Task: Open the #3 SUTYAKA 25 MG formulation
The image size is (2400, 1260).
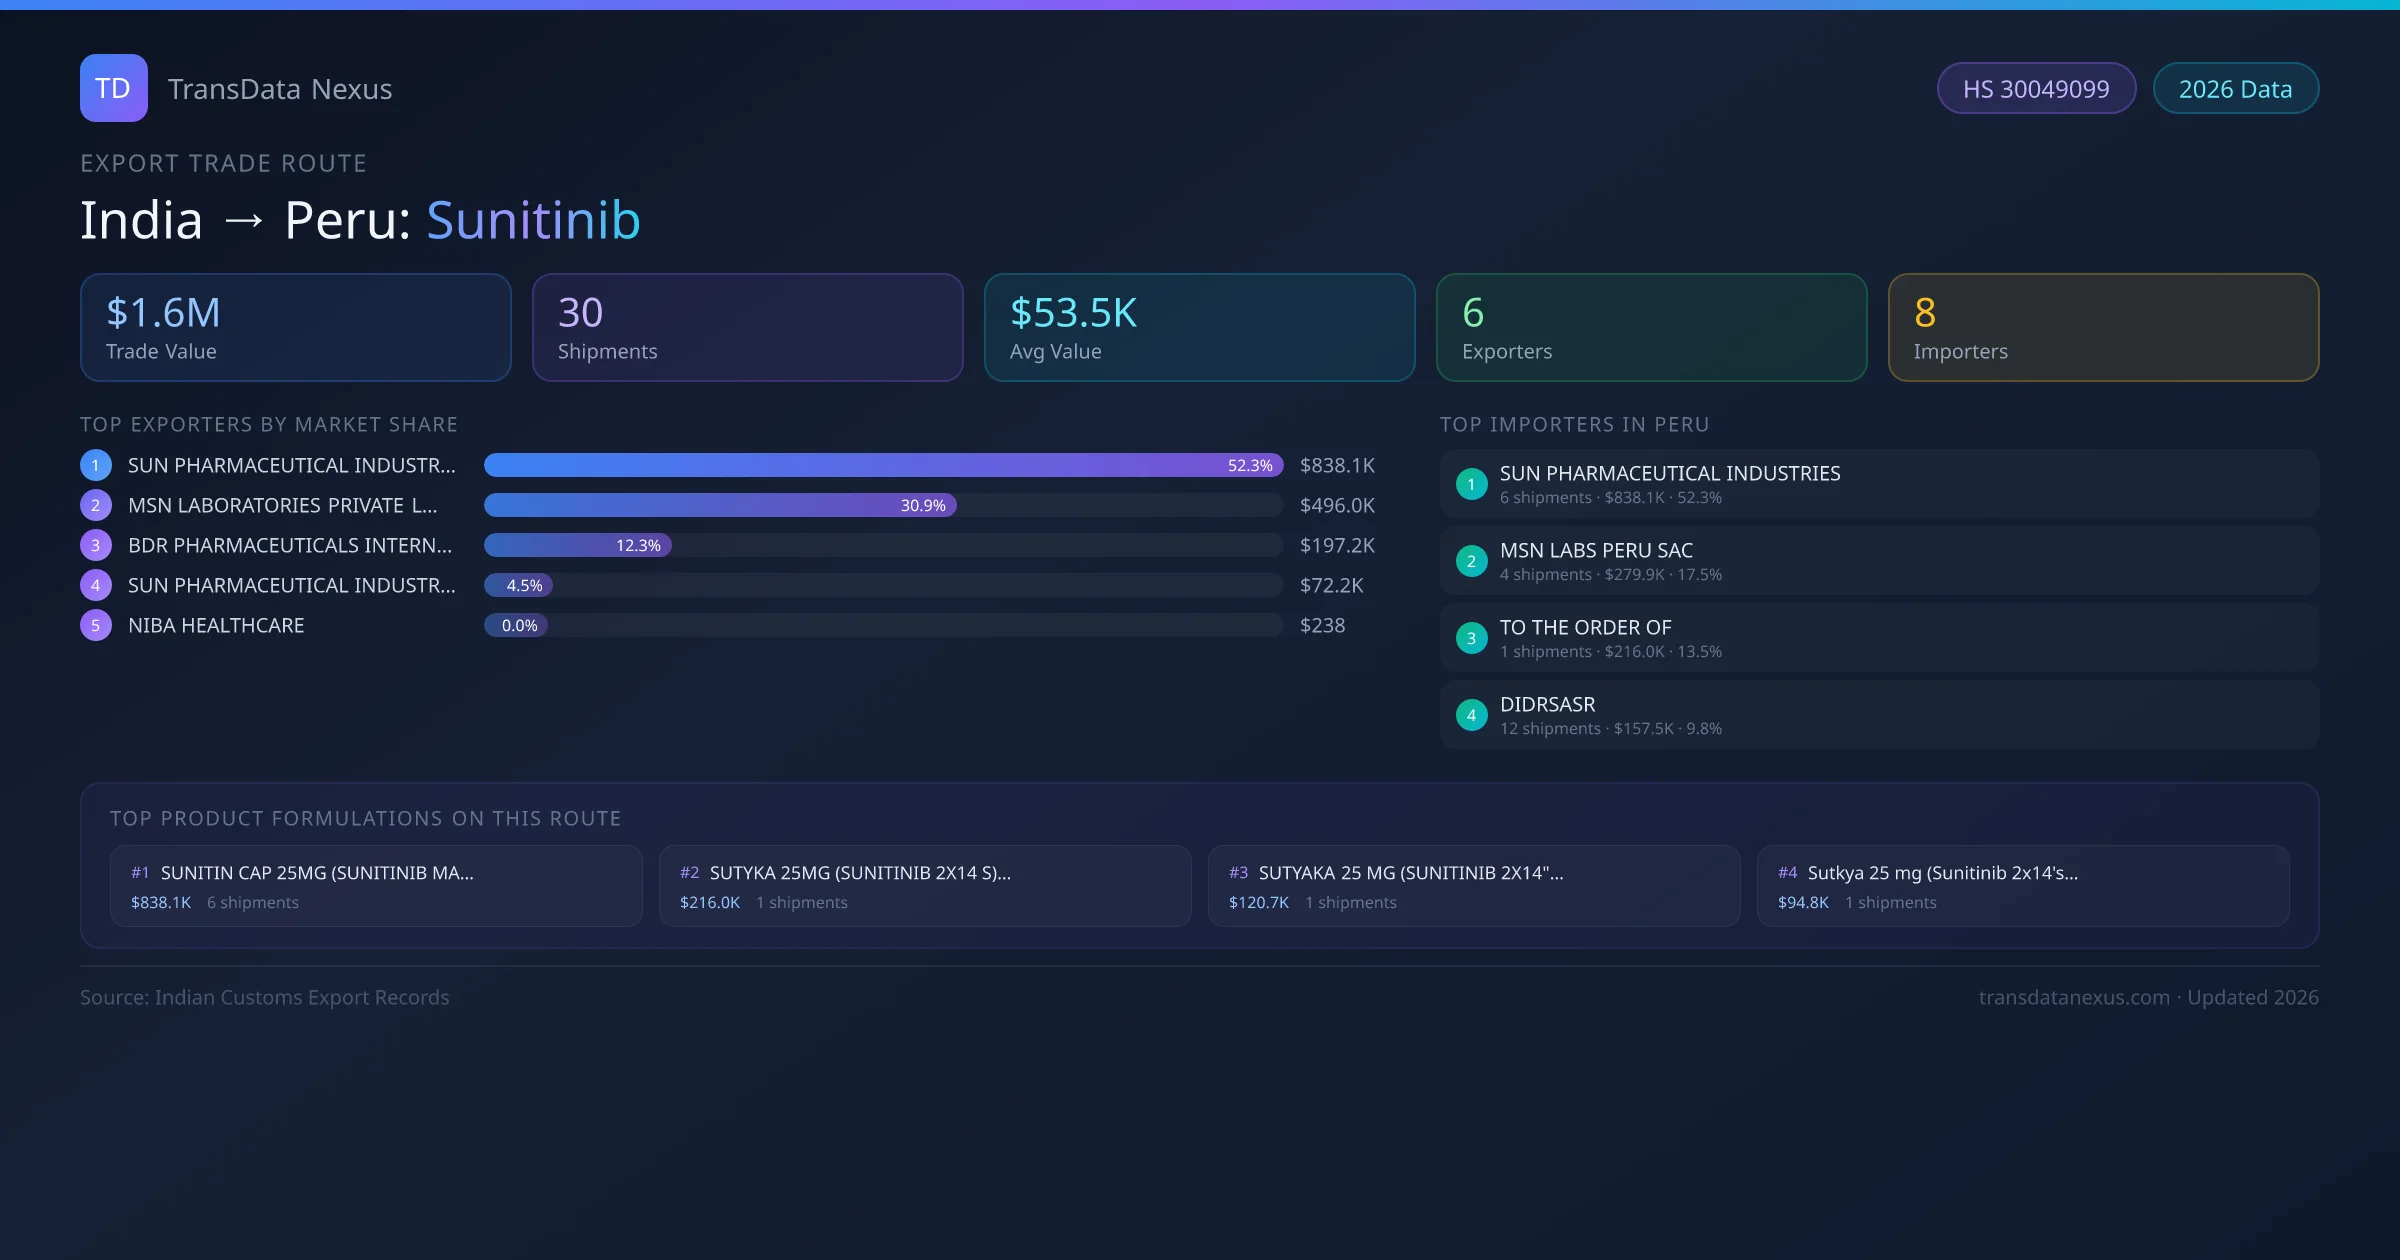Action: (1473, 886)
